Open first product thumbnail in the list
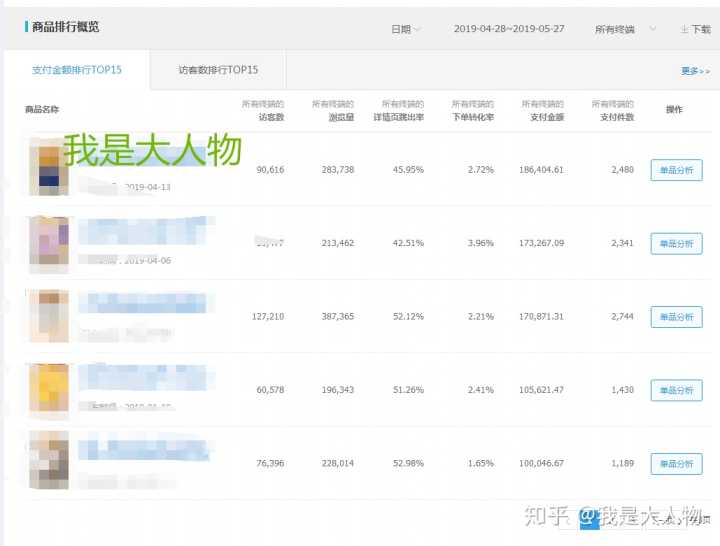Image resolution: width=720 pixels, height=546 pixels. click(x=48, y=166)
